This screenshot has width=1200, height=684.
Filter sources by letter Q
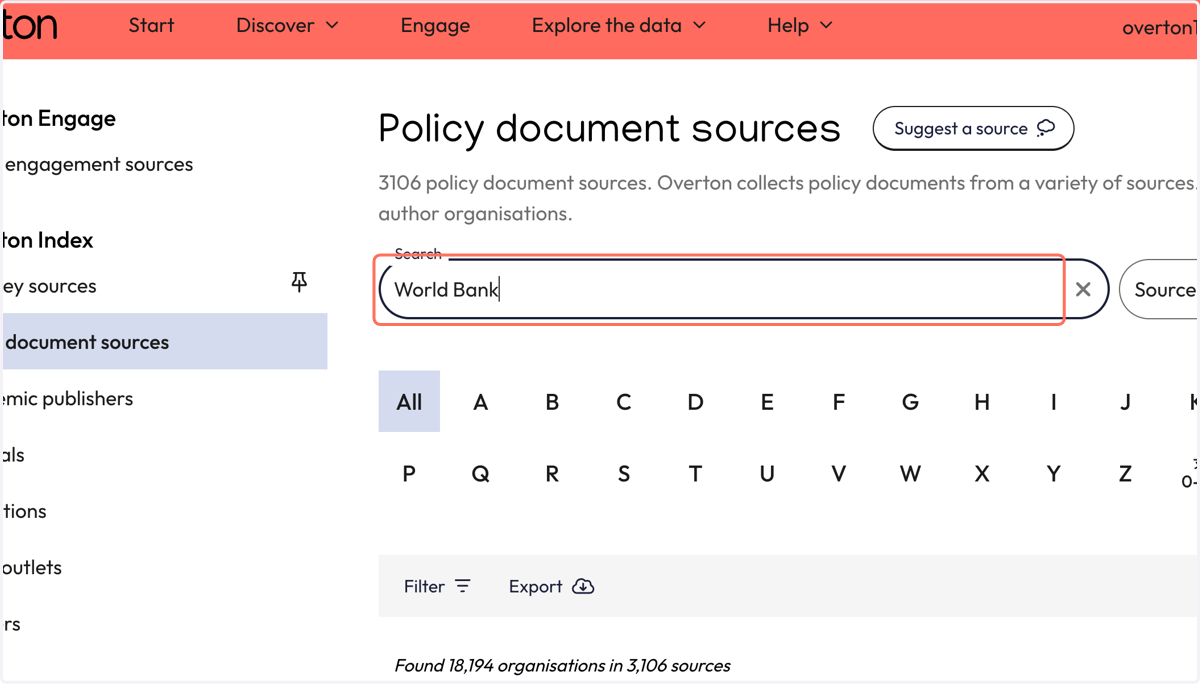coord(481,474)
